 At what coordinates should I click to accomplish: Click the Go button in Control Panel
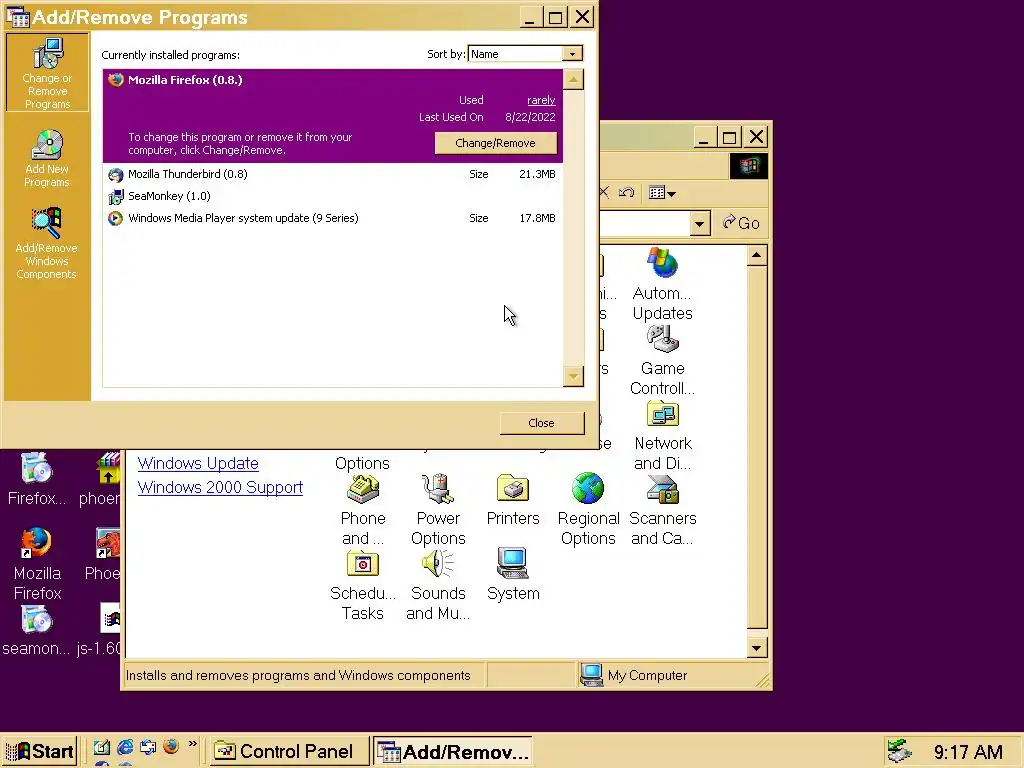pyautogui.click(x=741, y=223)
